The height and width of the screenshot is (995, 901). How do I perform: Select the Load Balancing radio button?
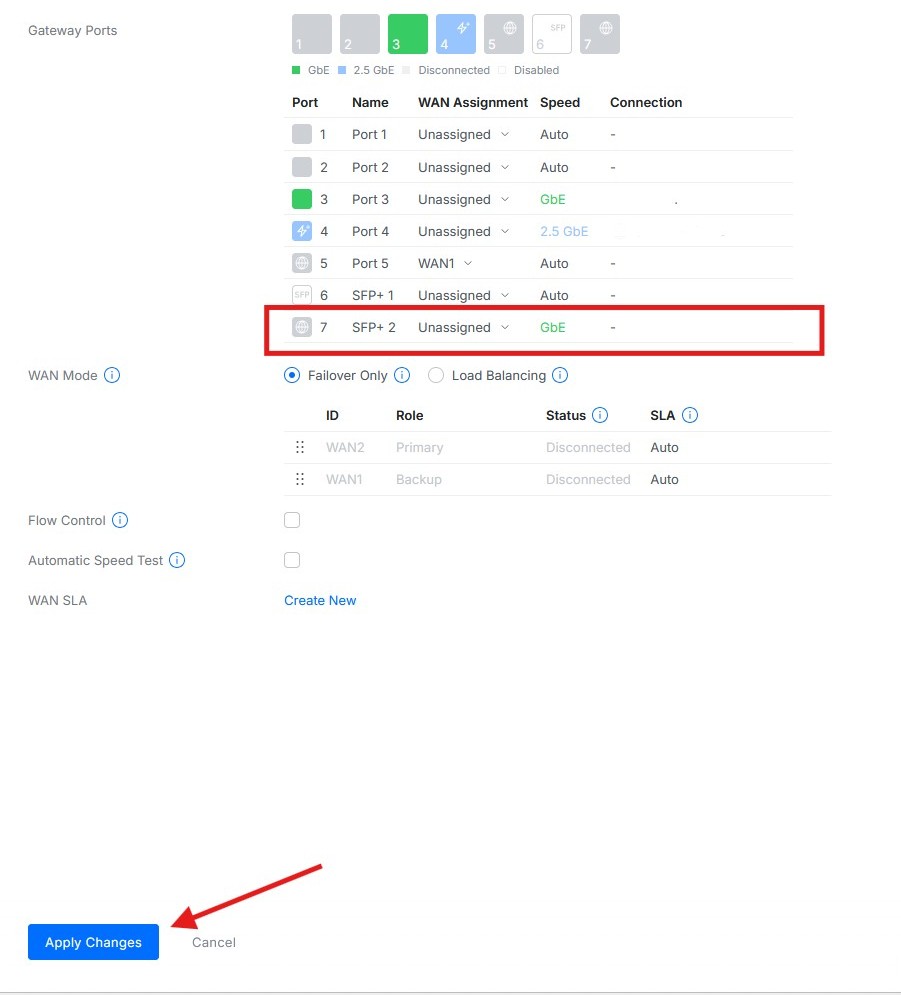pyautogui.click(x=435, y=375)
